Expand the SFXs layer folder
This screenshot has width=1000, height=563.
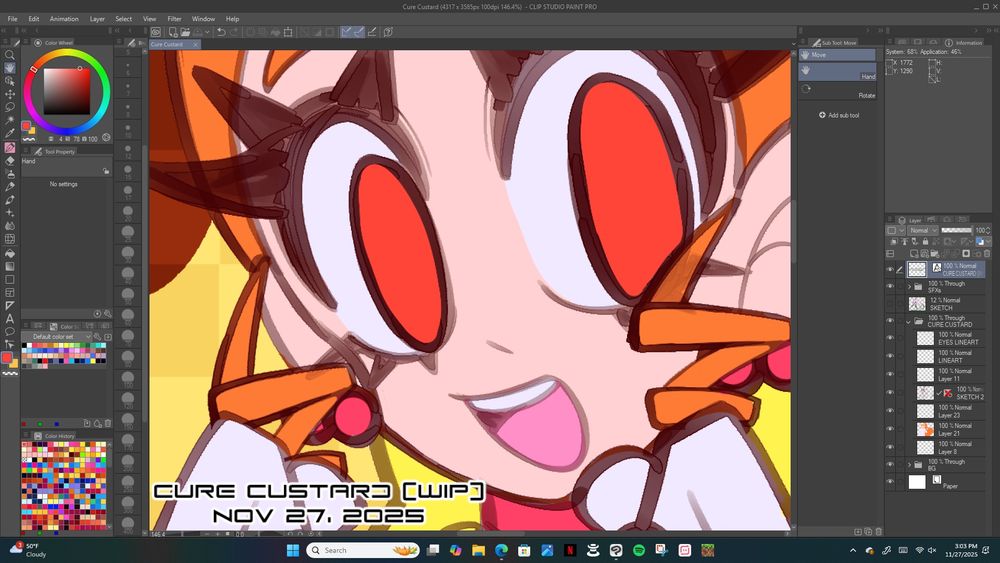coord(910,287)
